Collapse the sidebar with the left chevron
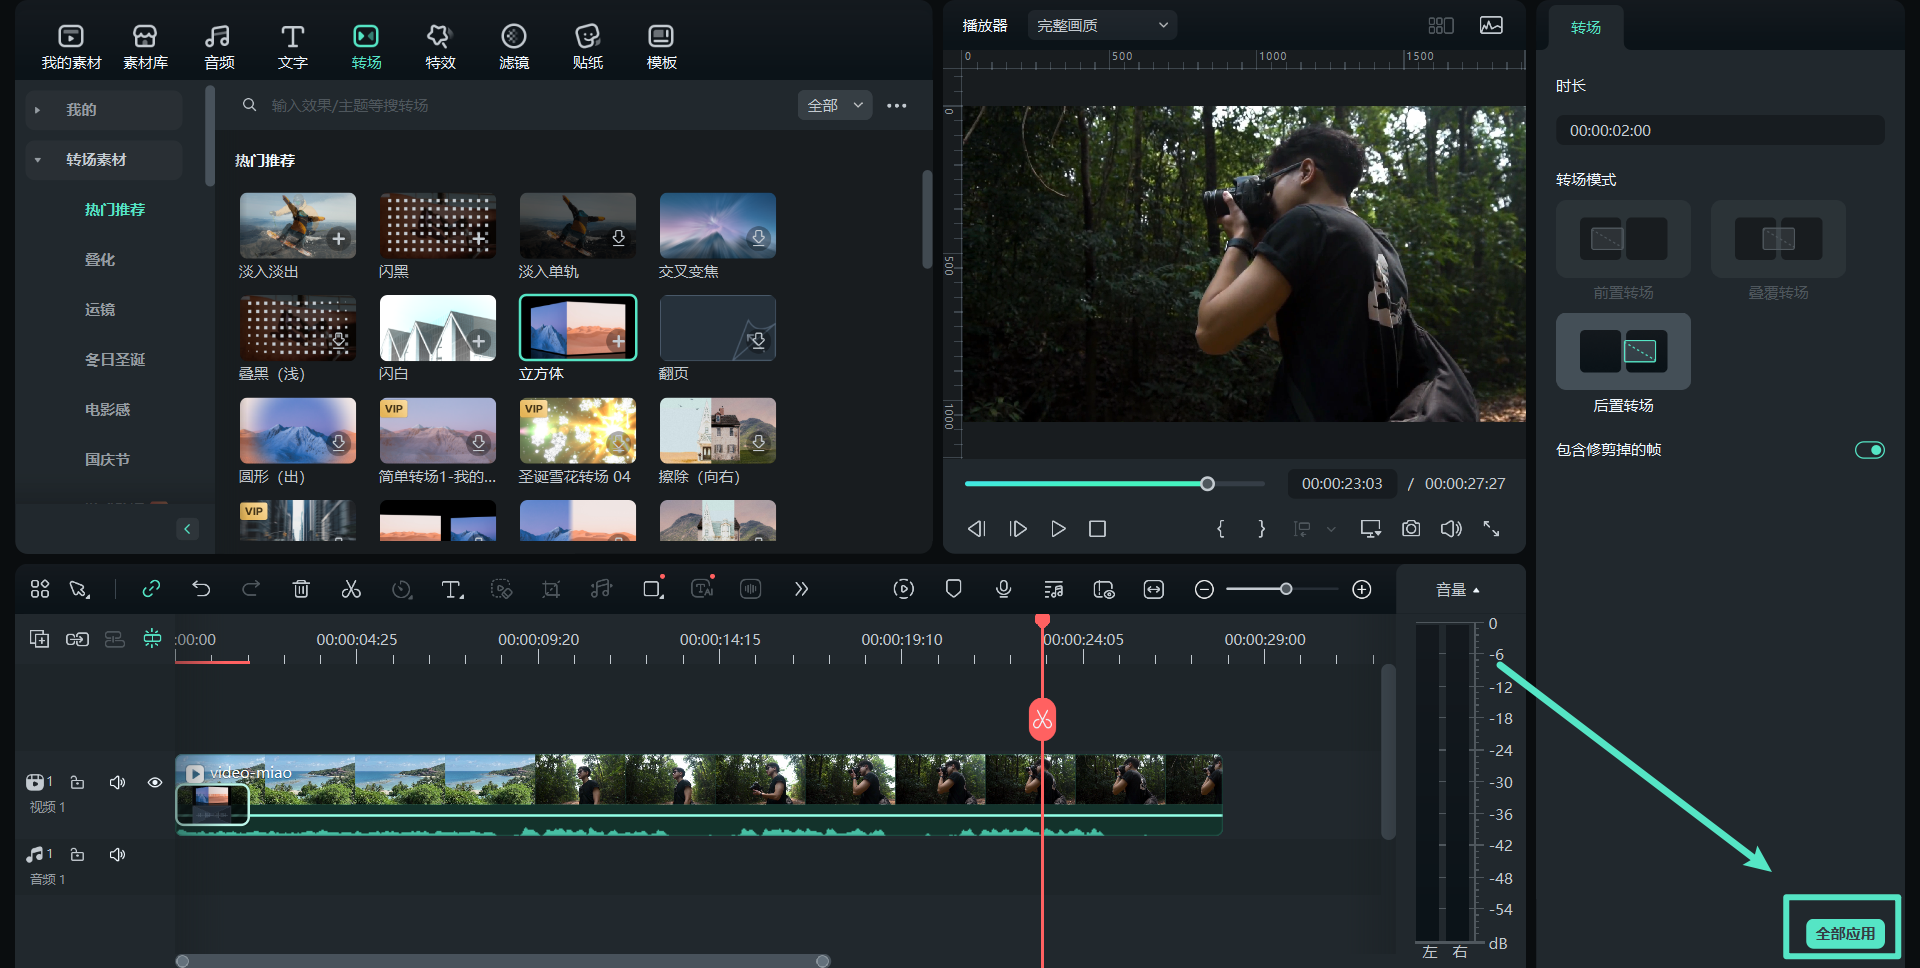Screen dimensions: 1920x968 pyautogui.click(x=187, y=529)
